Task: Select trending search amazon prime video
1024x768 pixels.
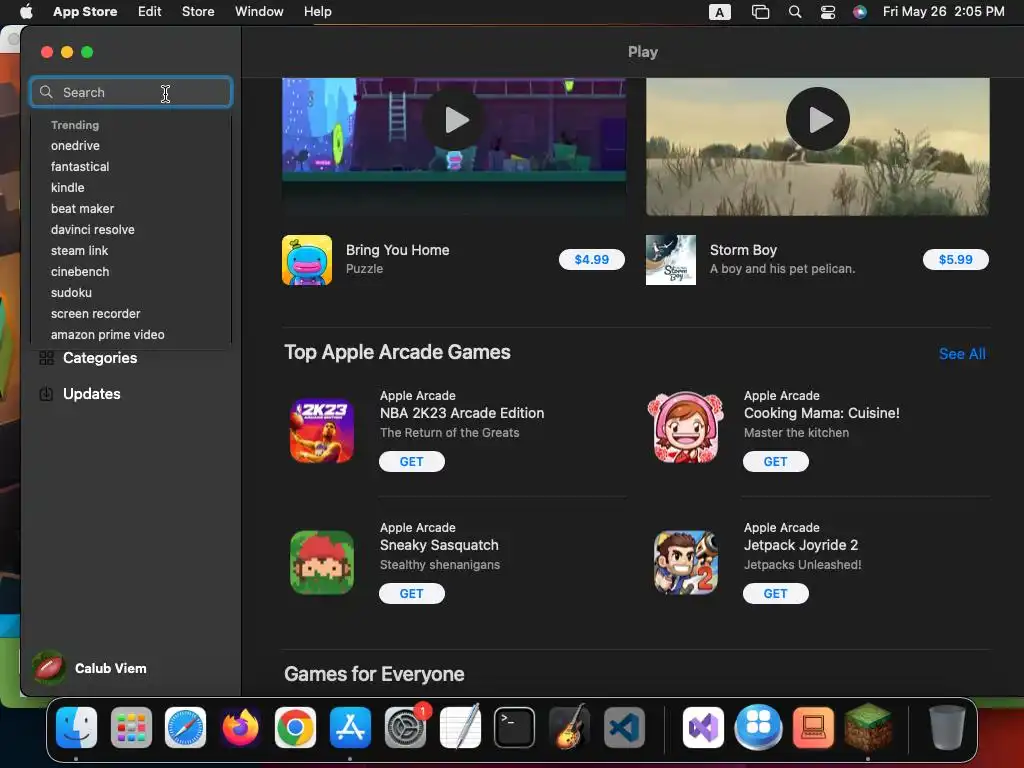Action: 108,334
